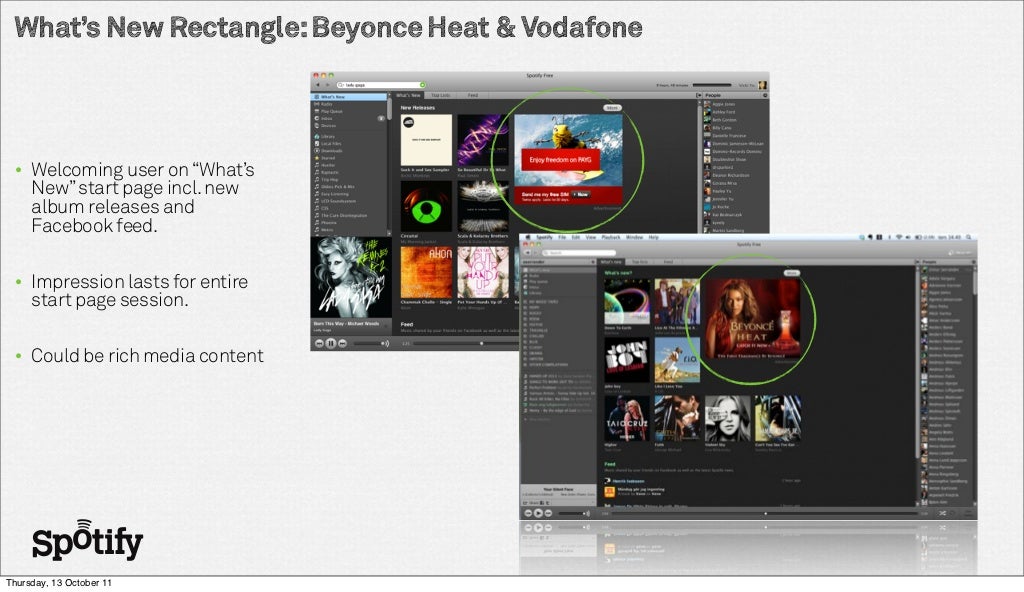Screen dimensions: 1024x592
Task: Start playback in front Spotify window
Action: click(538, 514)
